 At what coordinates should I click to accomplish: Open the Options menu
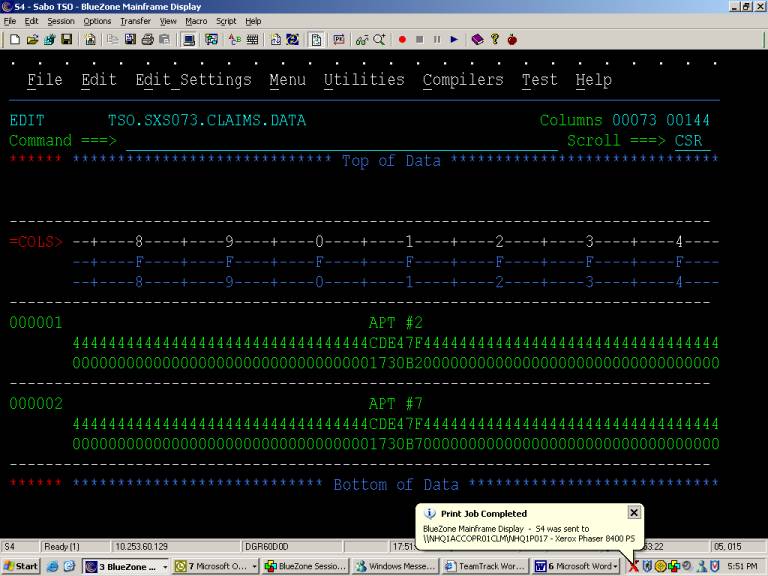click(97, 21)
